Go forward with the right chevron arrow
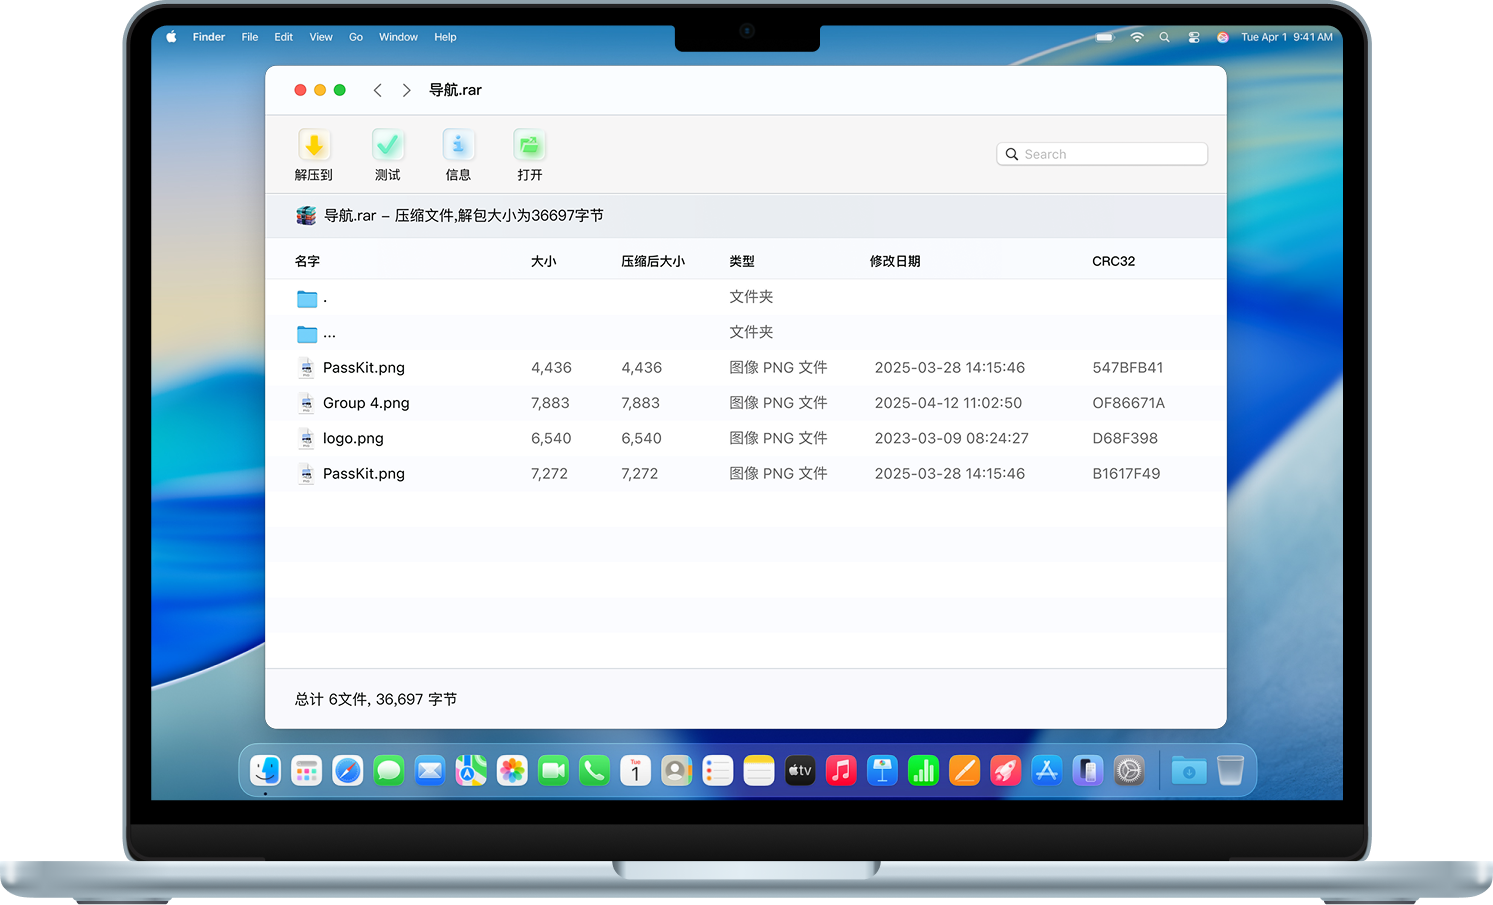 (406, 90)
